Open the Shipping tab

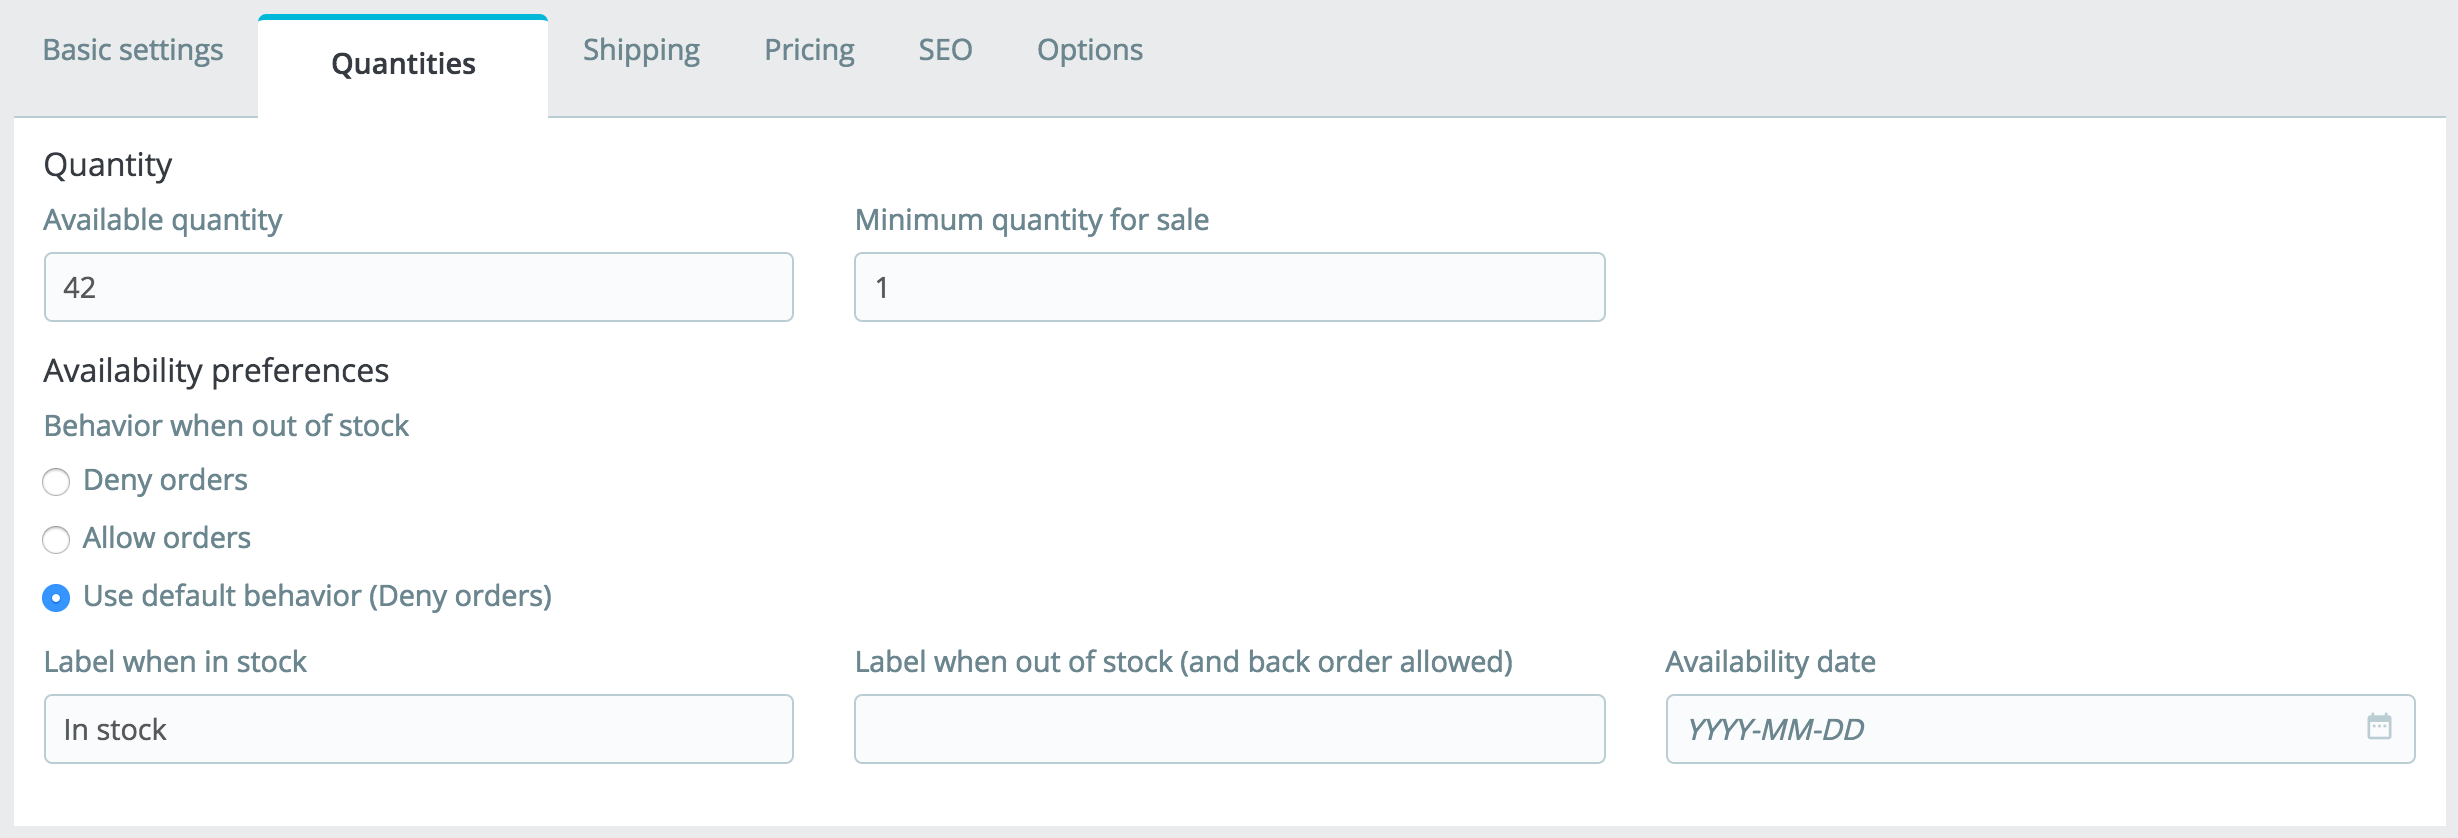[x=641, y=50]
